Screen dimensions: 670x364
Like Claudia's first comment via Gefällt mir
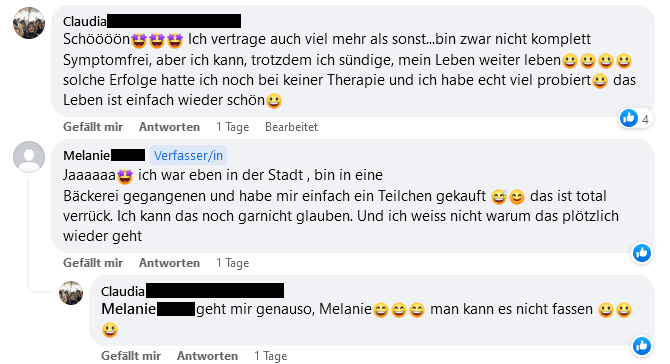pos(93,127)
